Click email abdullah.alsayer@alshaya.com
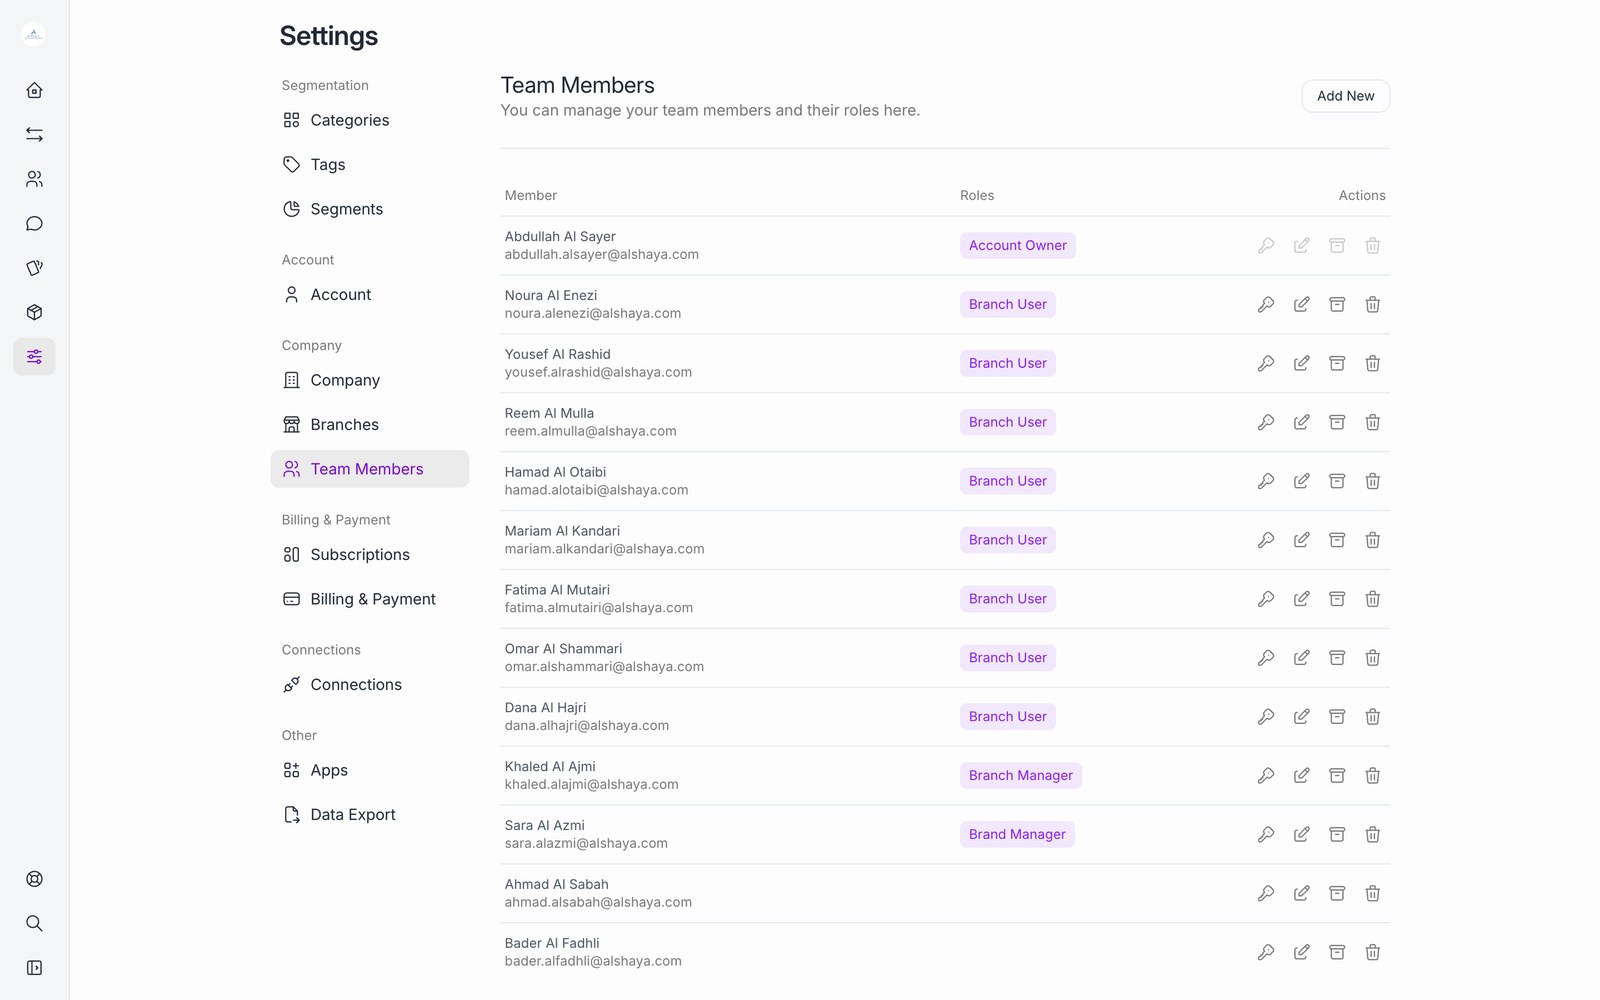 602,254
